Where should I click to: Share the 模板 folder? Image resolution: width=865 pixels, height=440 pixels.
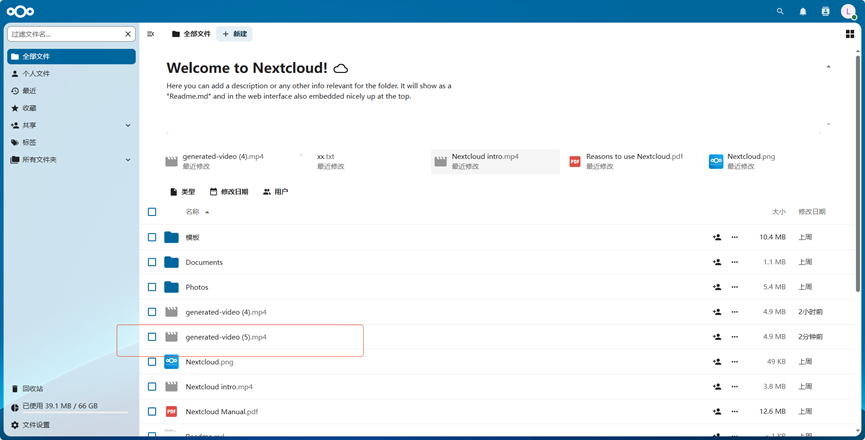717,237
